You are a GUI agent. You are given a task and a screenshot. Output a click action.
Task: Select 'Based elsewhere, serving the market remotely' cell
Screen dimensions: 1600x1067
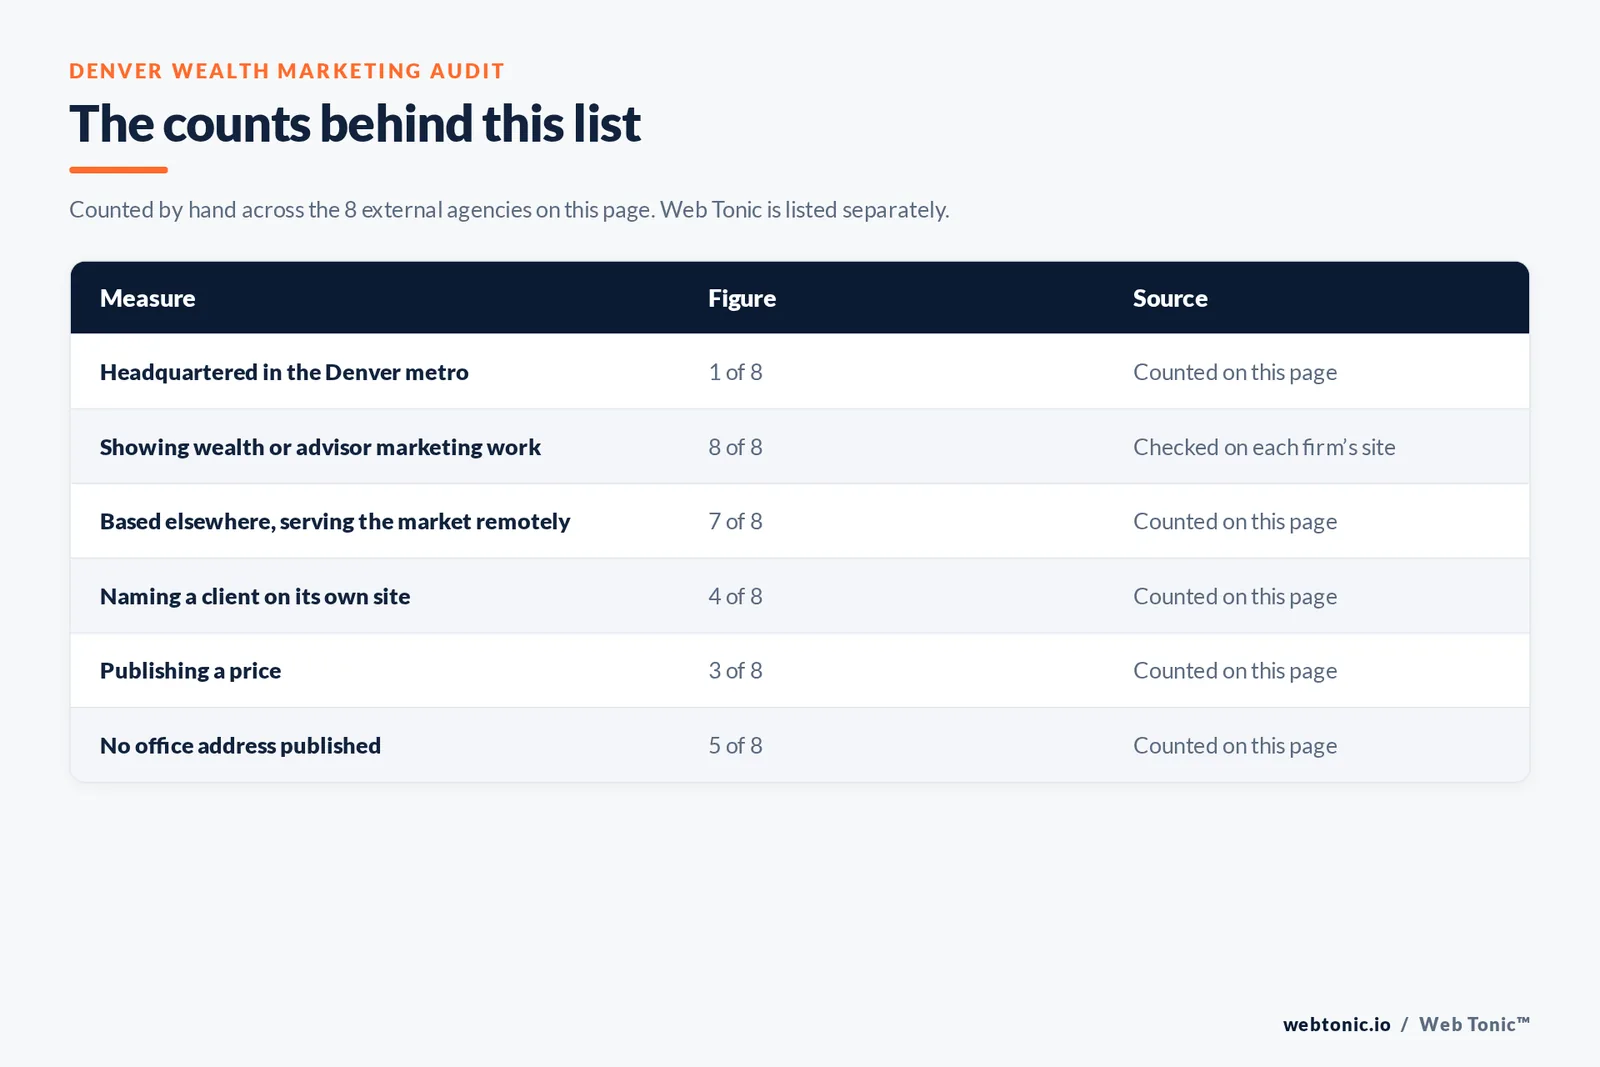[335, 521]
